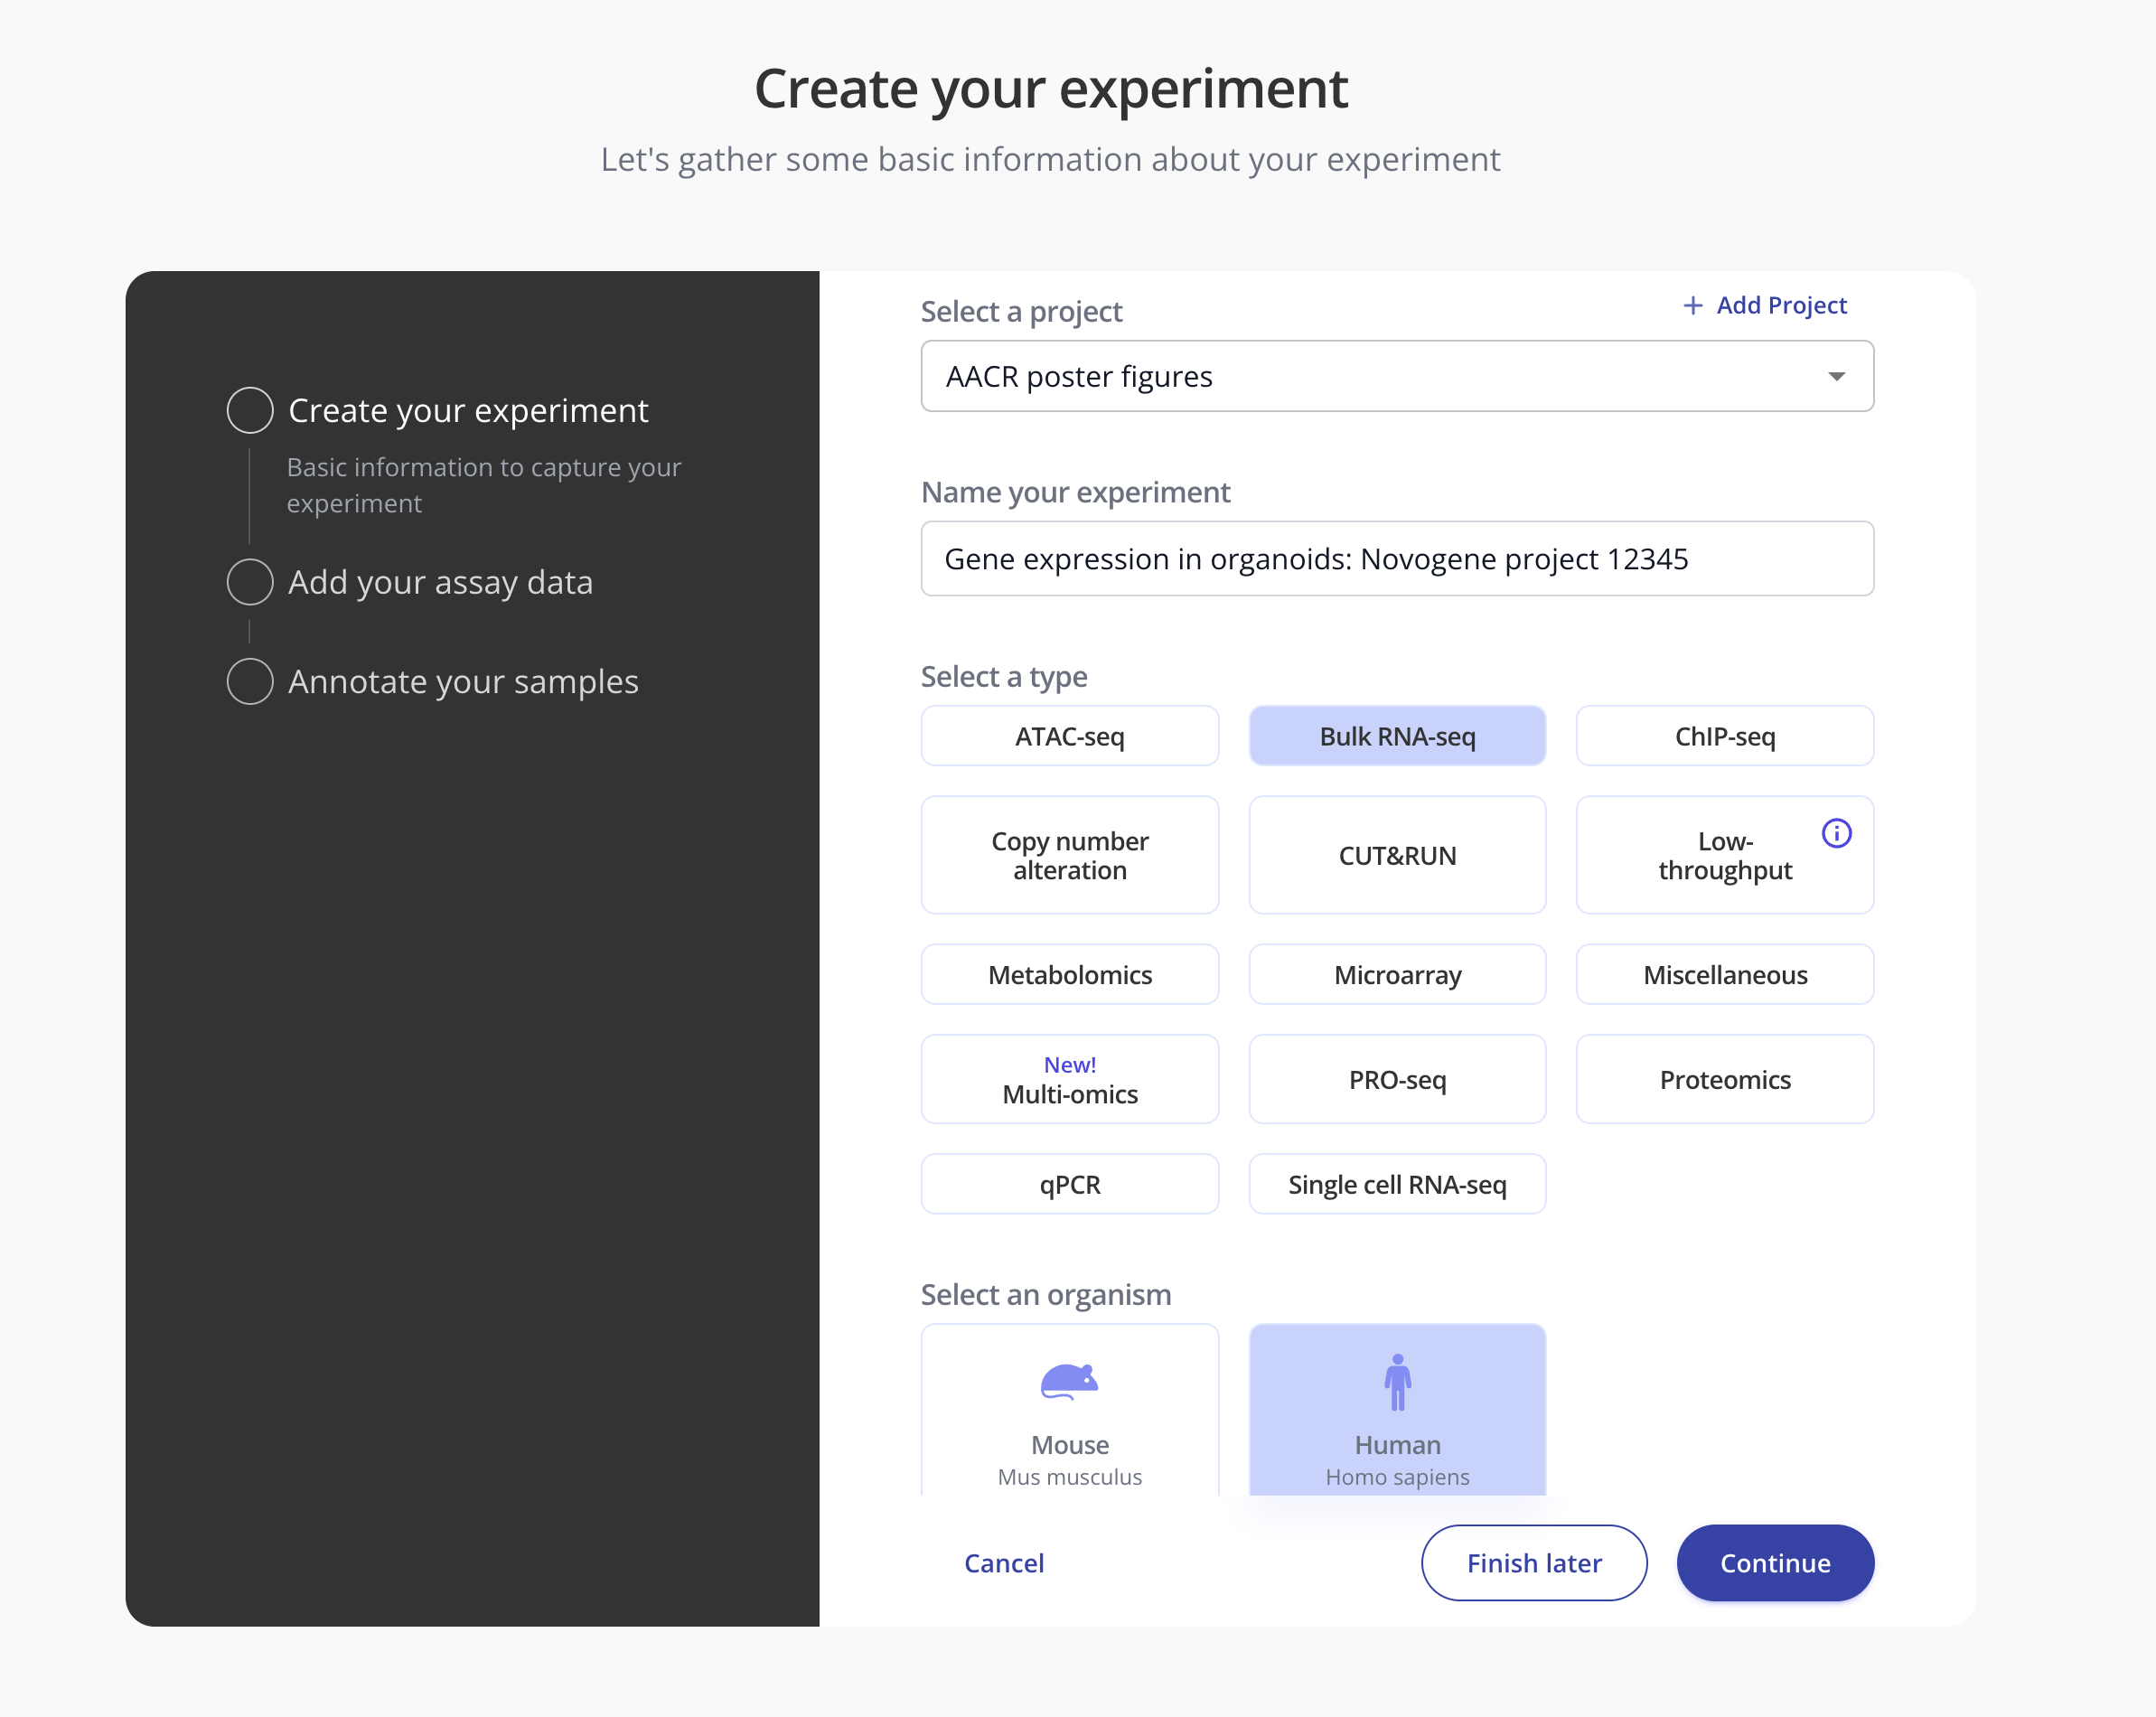2156x1717 pixels.
Task: Go to Add your assay data step
Action: pyautogui.click(x=440, y=582)
